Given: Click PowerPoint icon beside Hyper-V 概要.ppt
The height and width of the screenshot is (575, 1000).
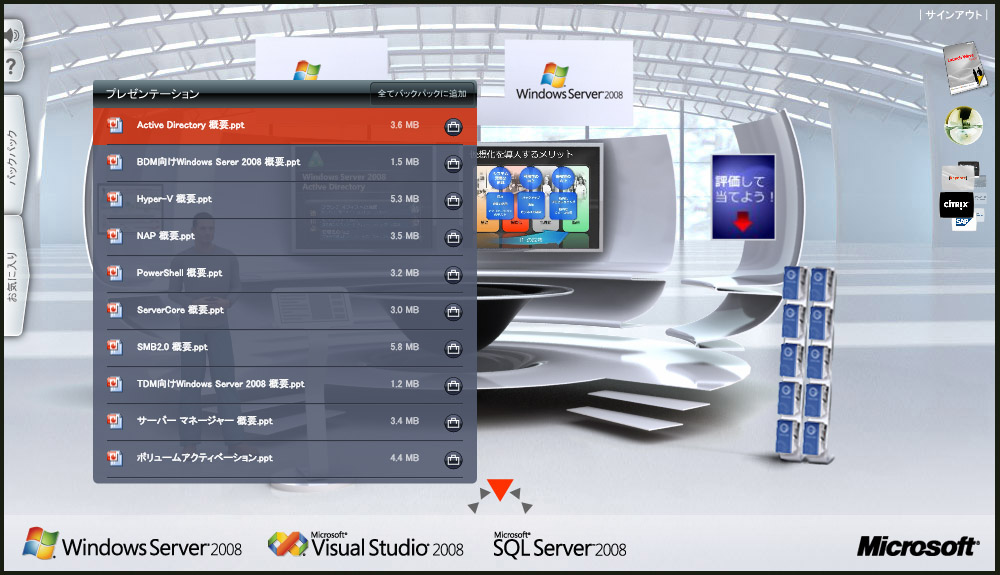Looking at the screenshot, I should coord(115,199).
